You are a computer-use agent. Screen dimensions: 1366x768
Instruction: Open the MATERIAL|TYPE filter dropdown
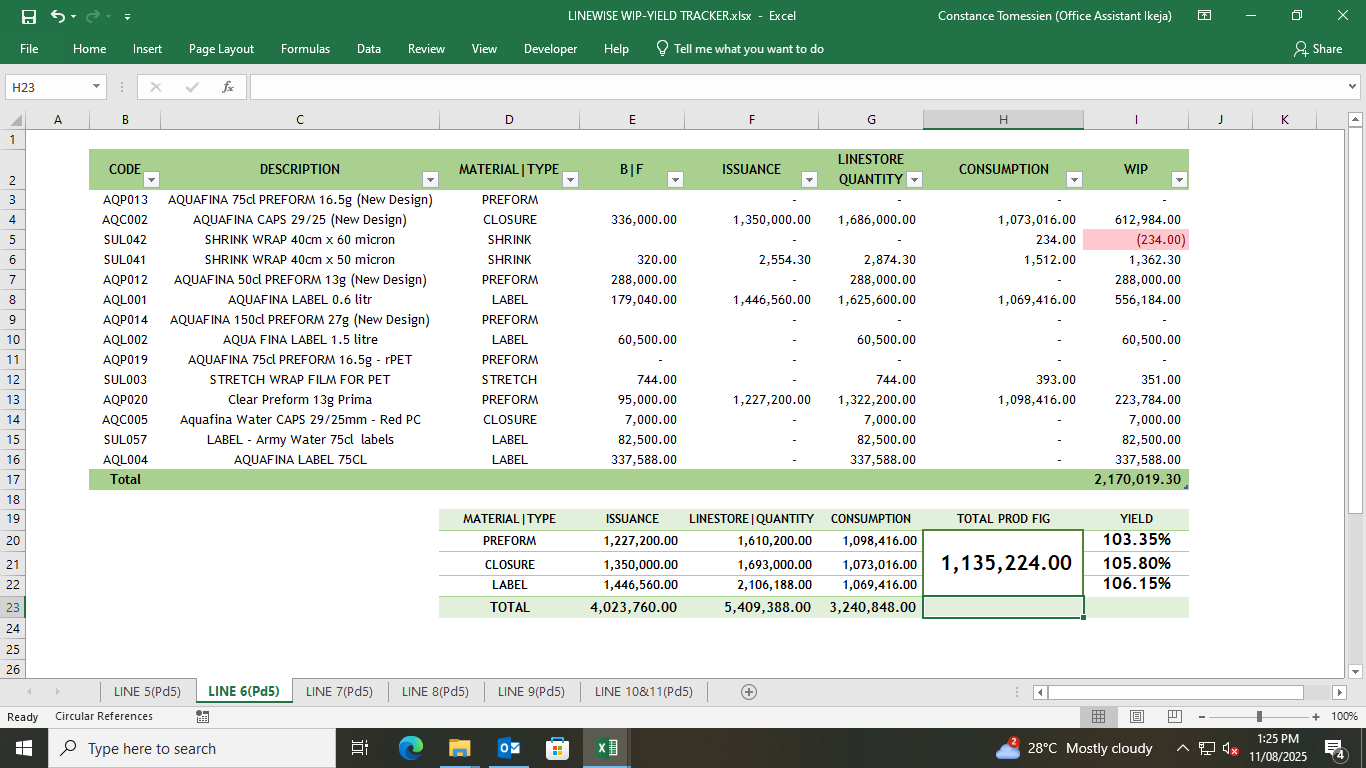(x=570, y=180)
